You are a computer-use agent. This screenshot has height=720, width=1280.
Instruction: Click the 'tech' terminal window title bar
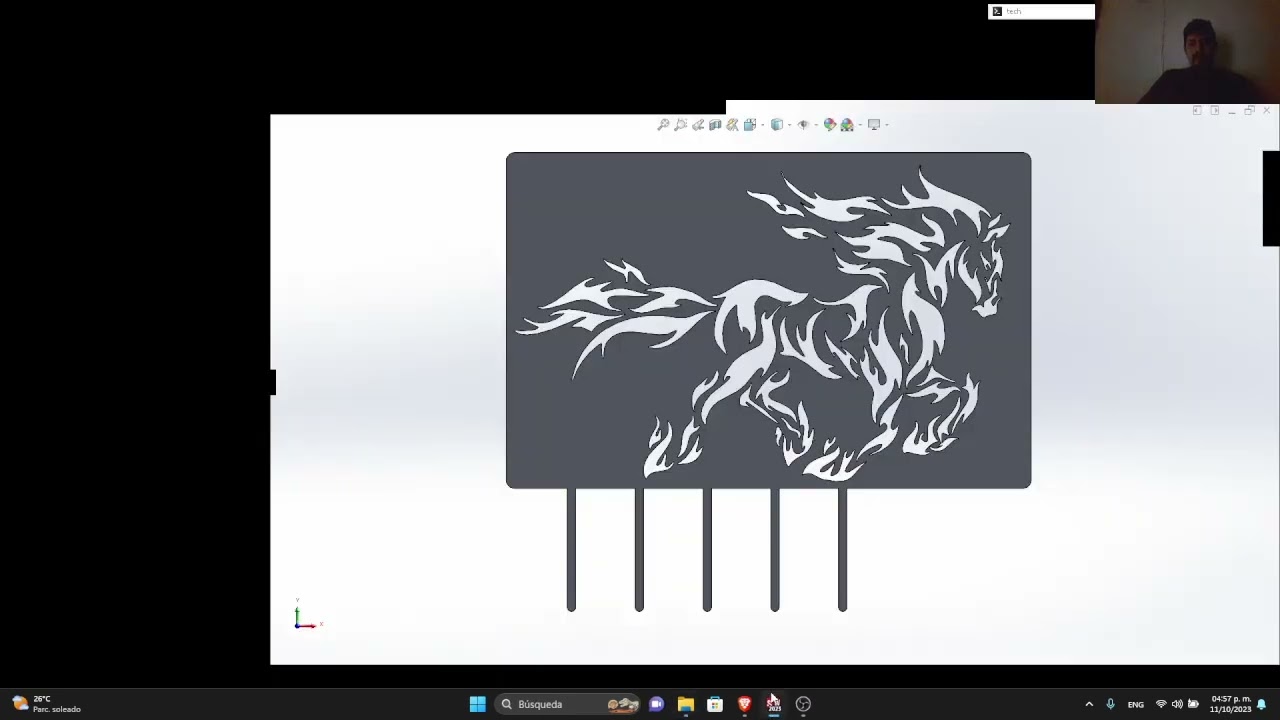(x=1041, y=11)
